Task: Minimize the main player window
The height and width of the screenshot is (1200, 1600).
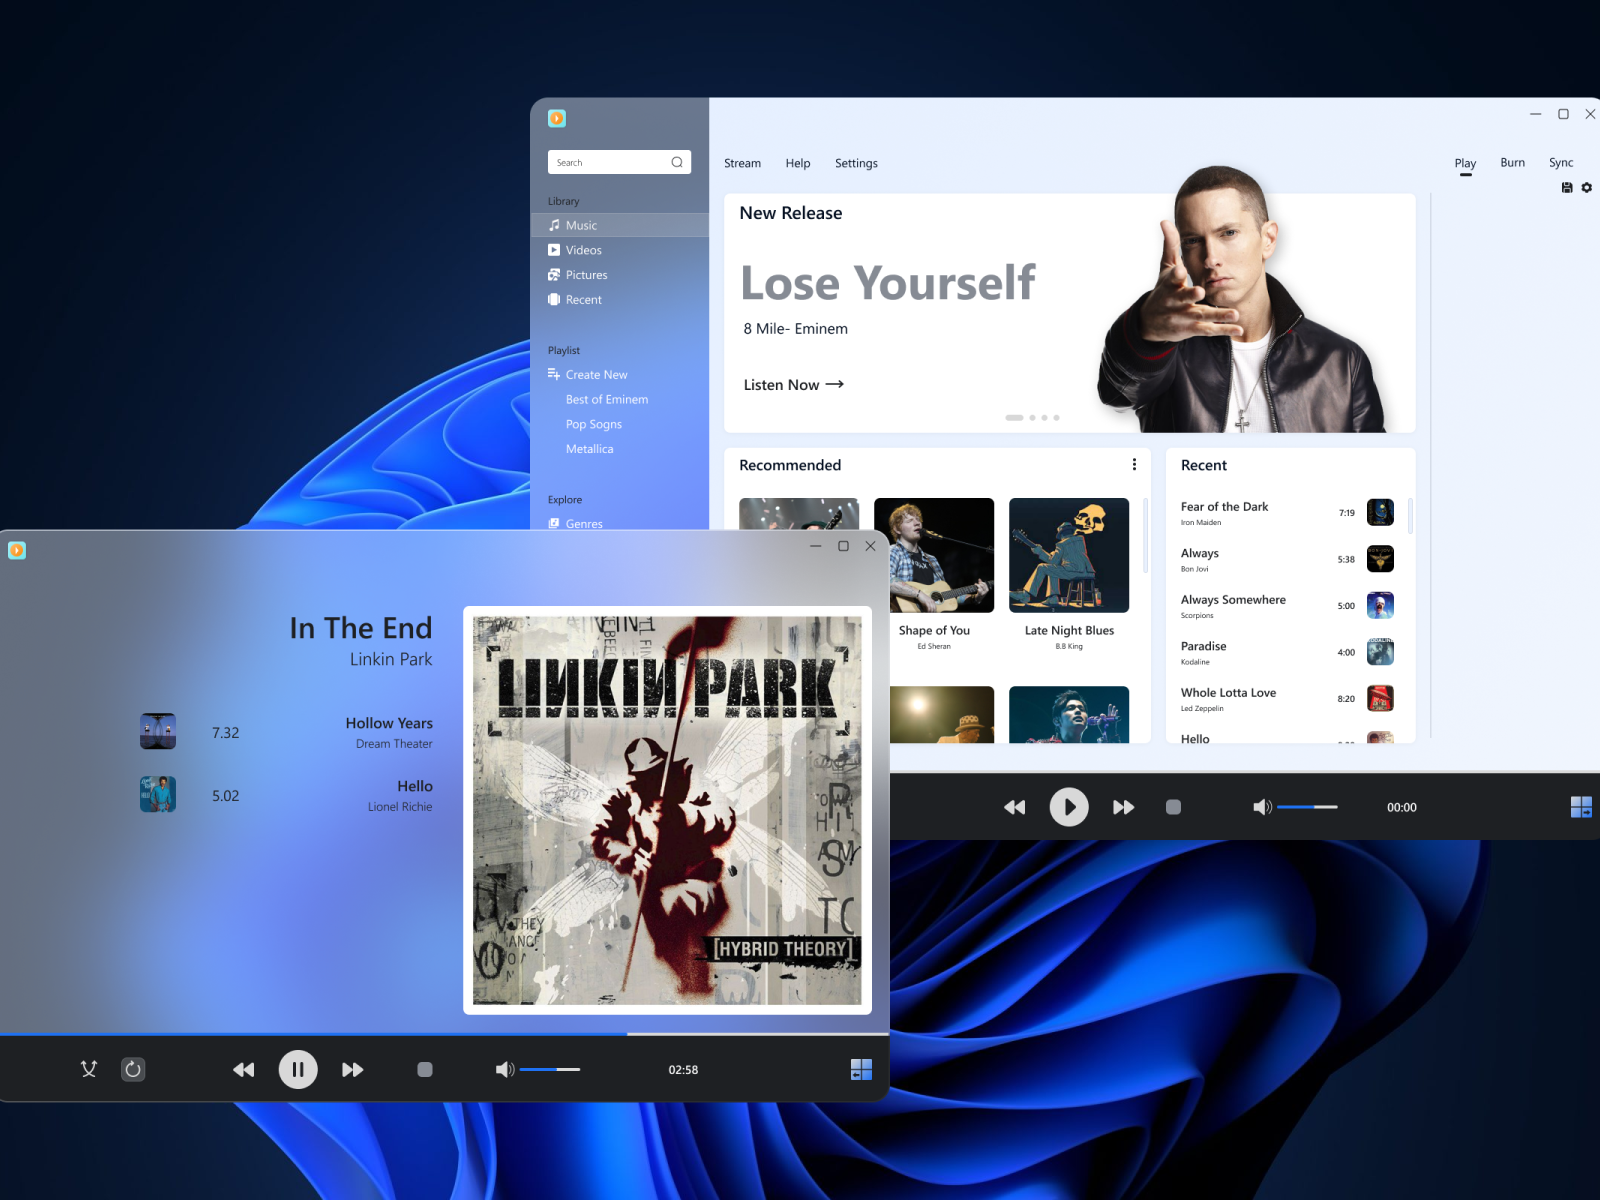Action: tap(1536, 114)
